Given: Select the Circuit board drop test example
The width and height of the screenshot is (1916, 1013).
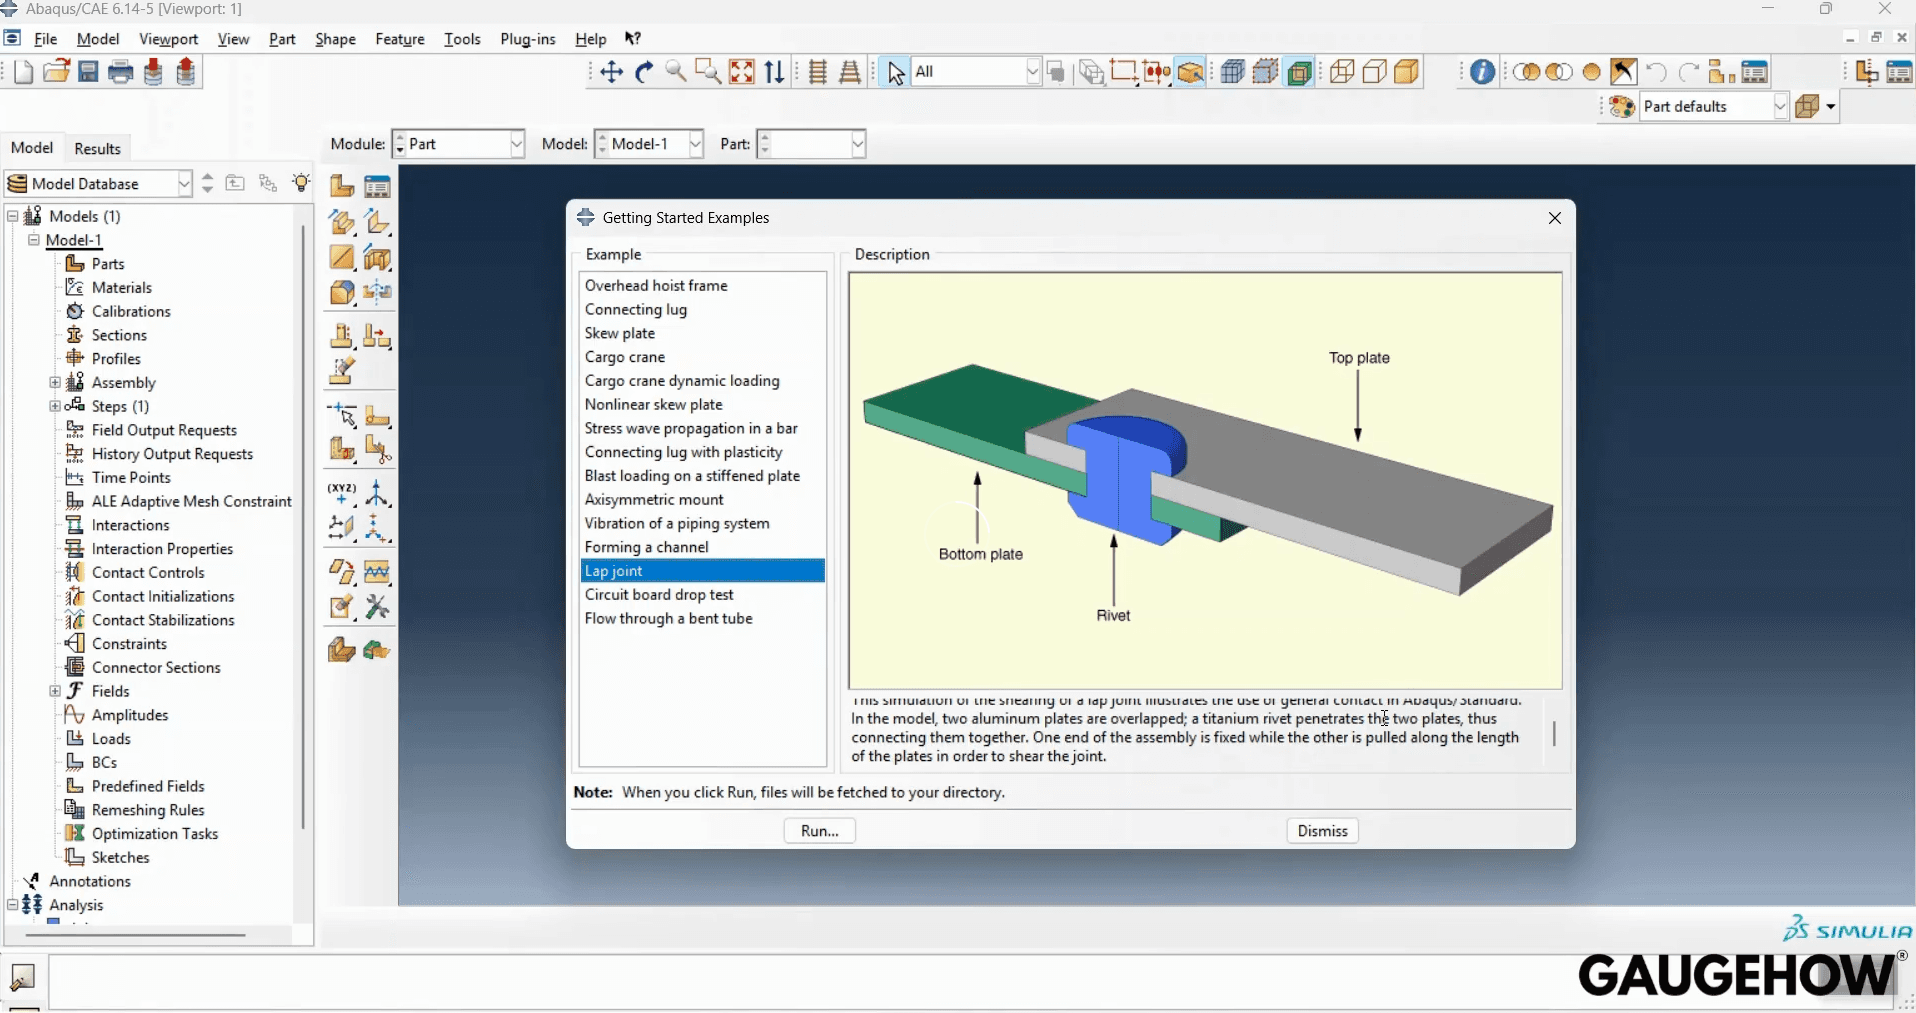Looking at the screenshot, I should [659, 594].
